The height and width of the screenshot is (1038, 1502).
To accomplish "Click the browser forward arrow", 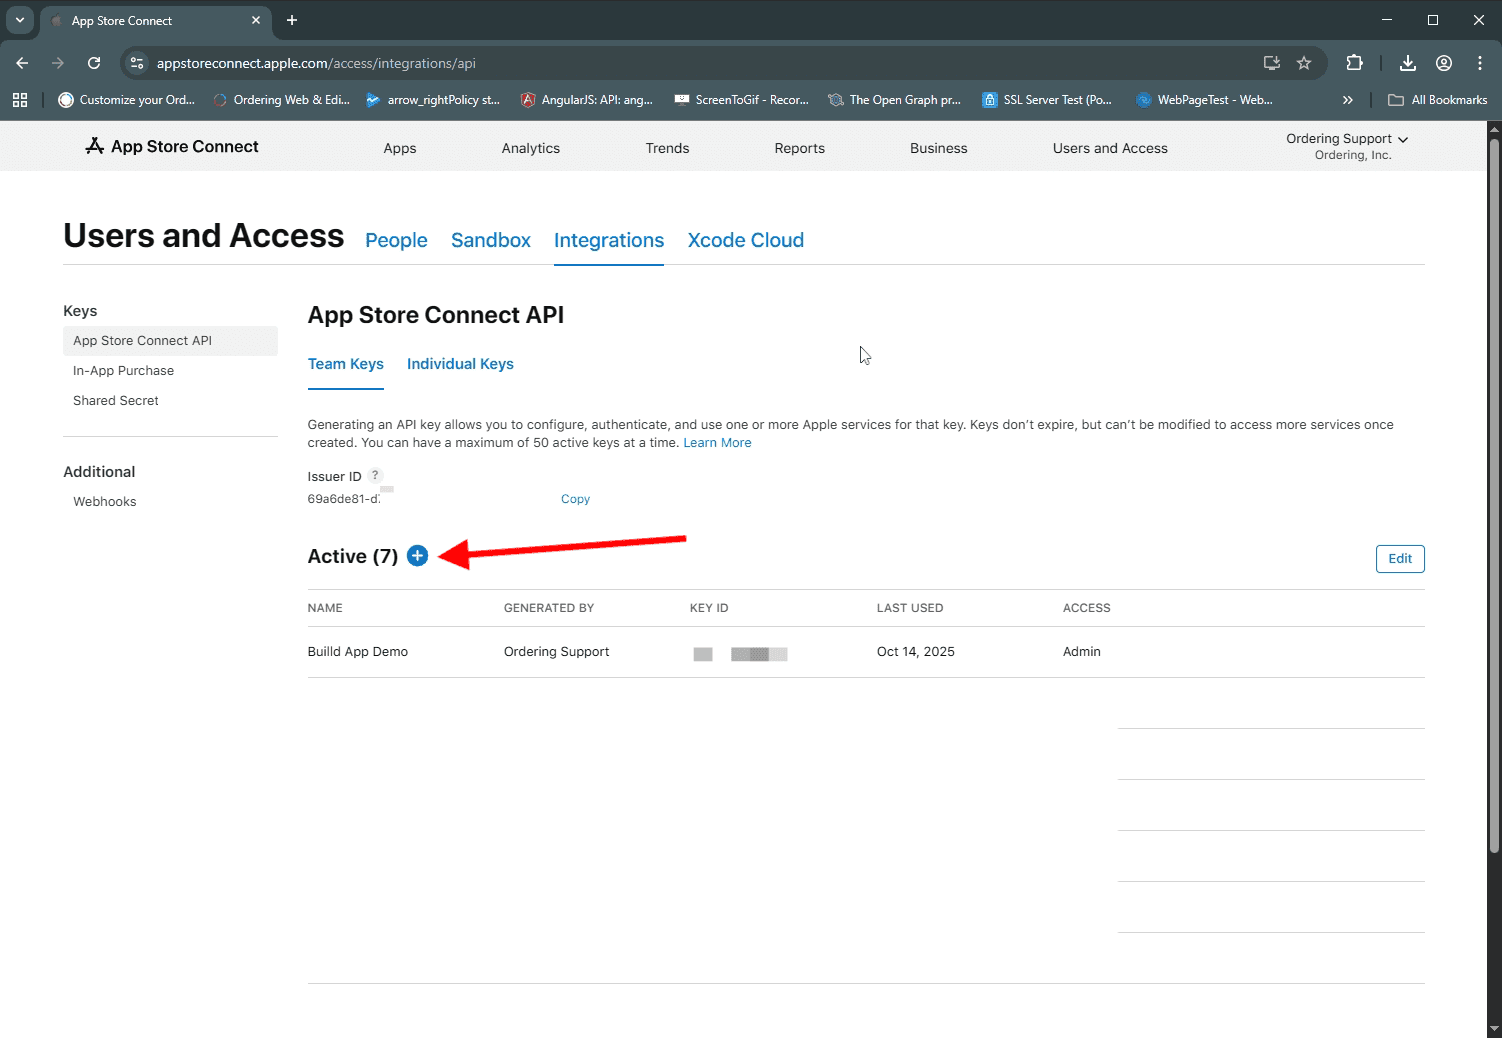I will [58, 63].
